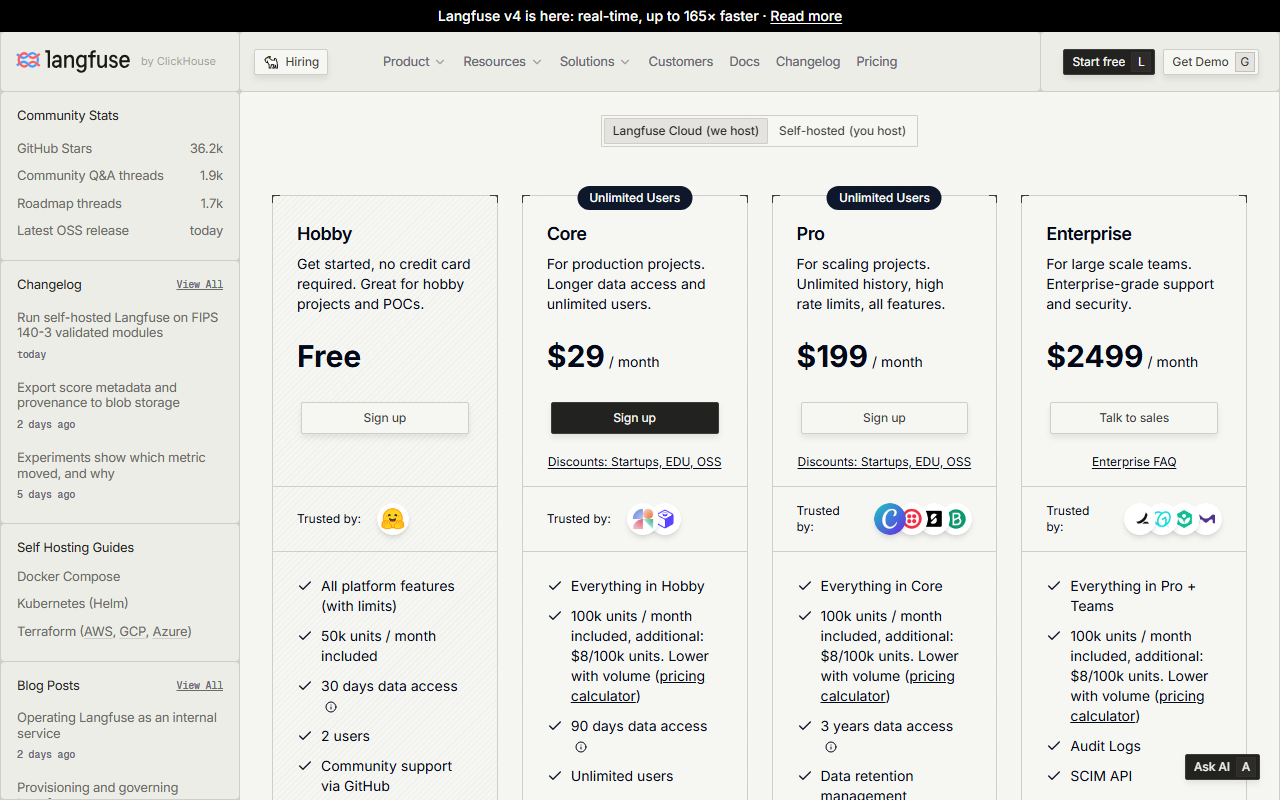Click the info icon under 3 years data access
Viewport: 1280px width, 800px height.
(831, 747)
